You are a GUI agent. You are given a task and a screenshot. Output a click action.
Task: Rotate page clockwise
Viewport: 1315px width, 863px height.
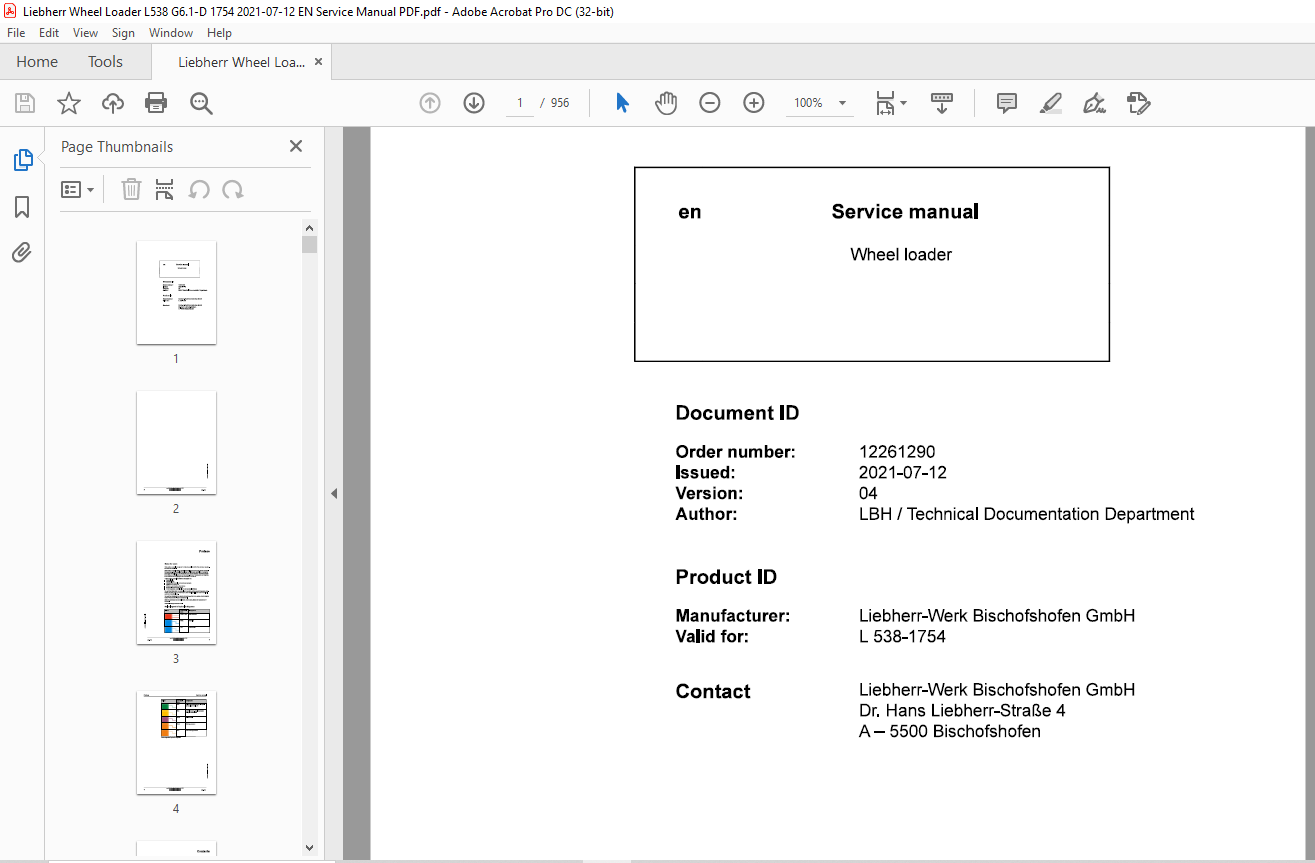coord(233,190)
